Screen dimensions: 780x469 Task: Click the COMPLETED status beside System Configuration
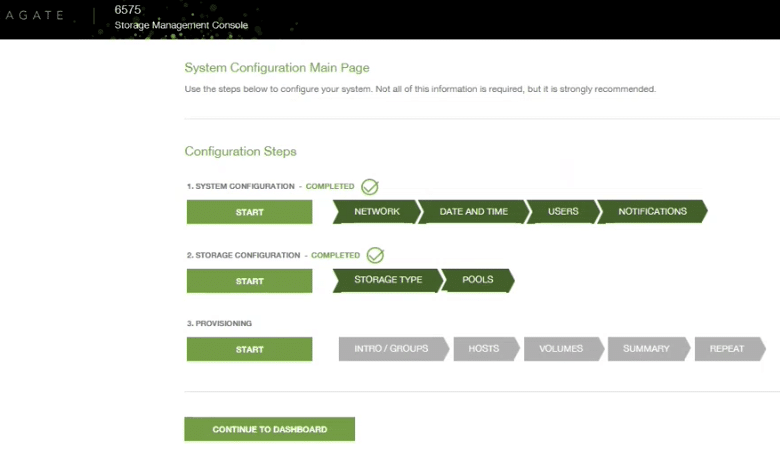[x=330, y=186]
